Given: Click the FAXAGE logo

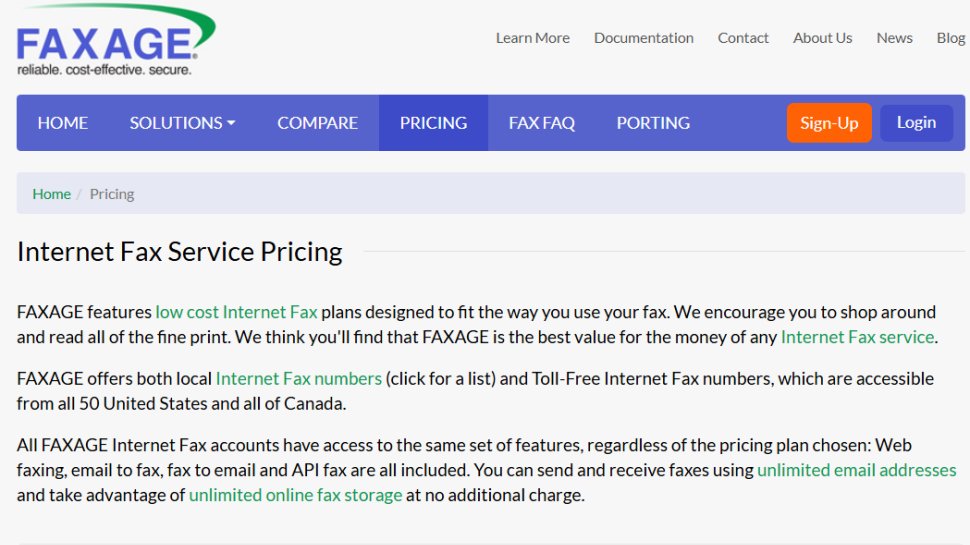Looking at the screenshot, I should tap(115, 41).
